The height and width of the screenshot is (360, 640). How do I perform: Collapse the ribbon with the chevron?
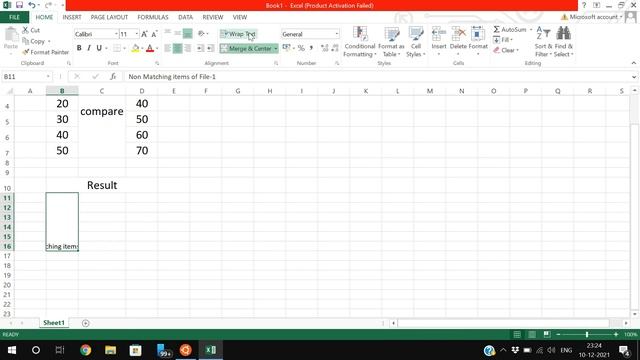(633, 63)
